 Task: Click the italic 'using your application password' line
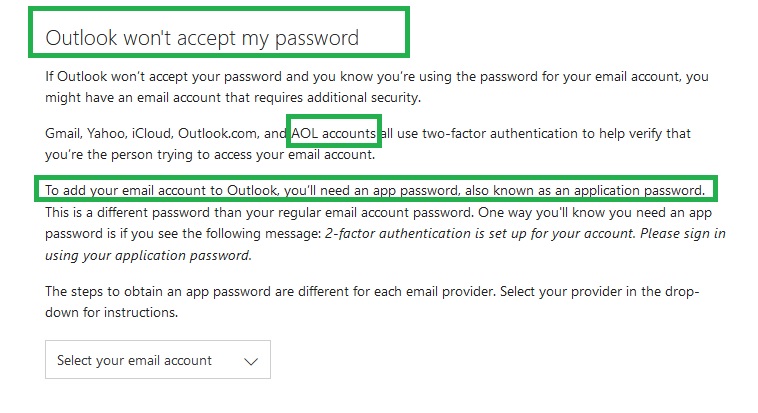point(148,255)
